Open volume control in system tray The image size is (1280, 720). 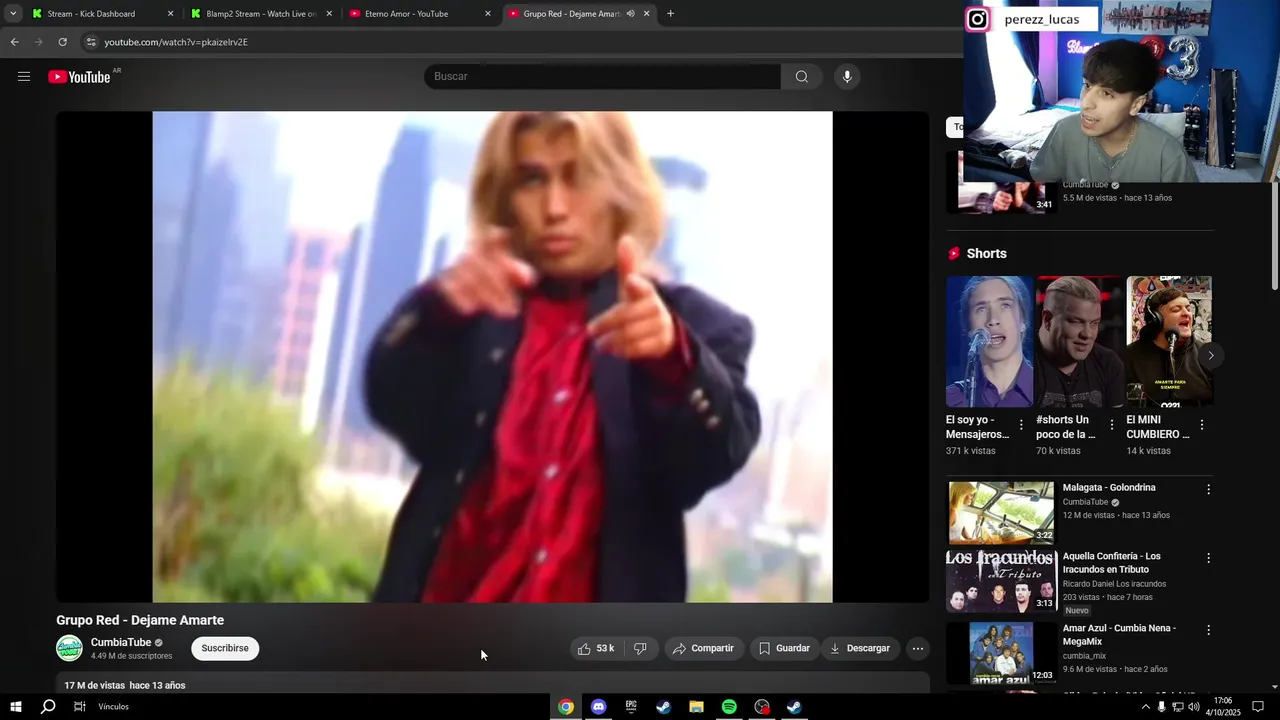click(1193, 707)
